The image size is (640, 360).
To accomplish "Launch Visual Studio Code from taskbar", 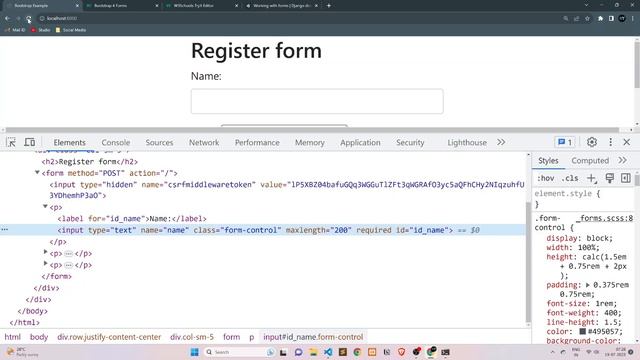I will point(328,352).
